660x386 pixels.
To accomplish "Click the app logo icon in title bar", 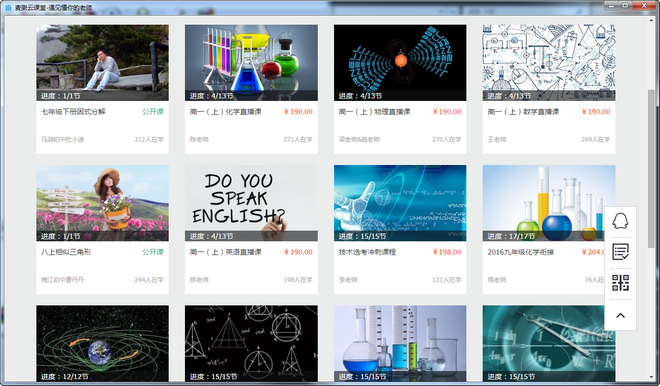I will [x=8, y=8].
